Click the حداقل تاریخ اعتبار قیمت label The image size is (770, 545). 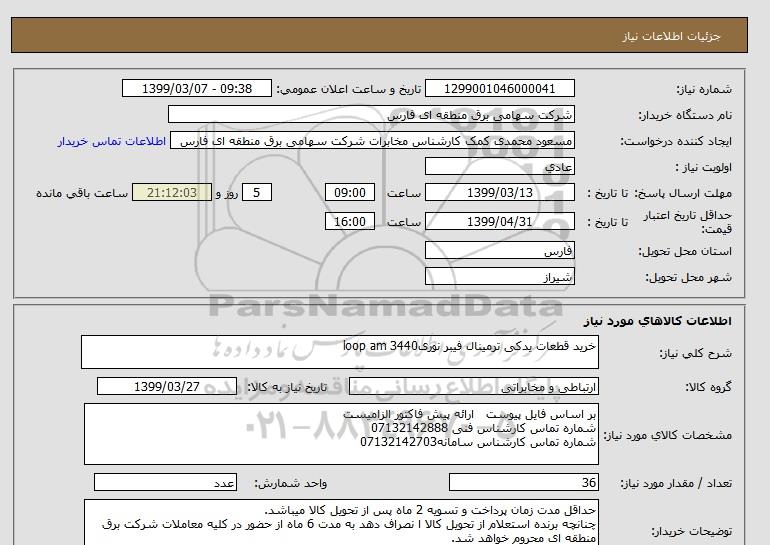click(x=688, y=222)
